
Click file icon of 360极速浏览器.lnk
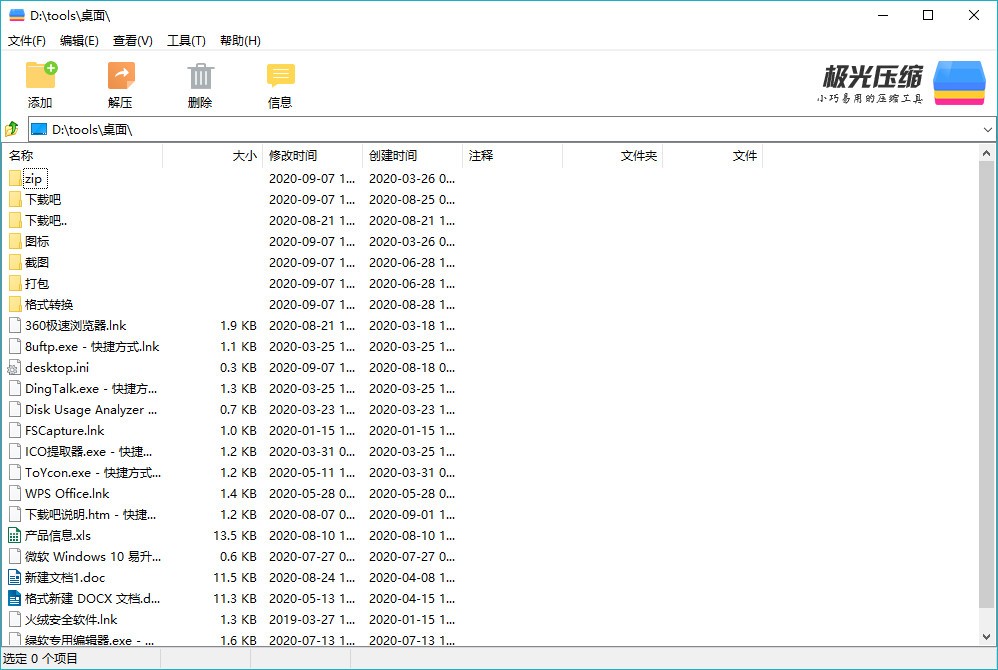15,325
